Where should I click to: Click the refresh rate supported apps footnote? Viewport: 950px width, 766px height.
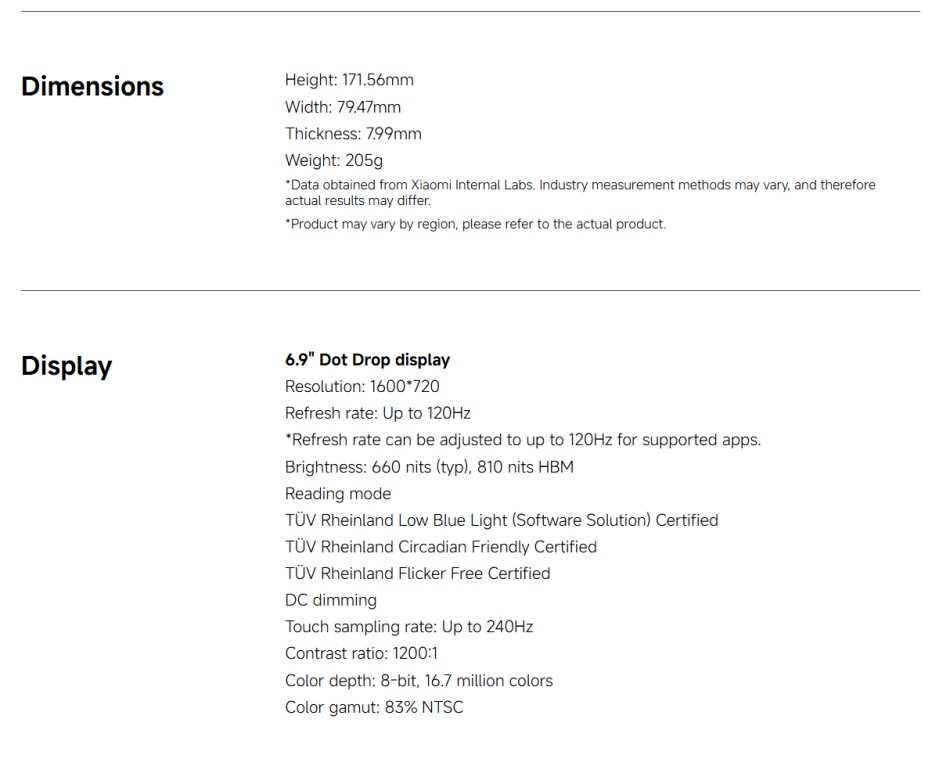(522, 440)
